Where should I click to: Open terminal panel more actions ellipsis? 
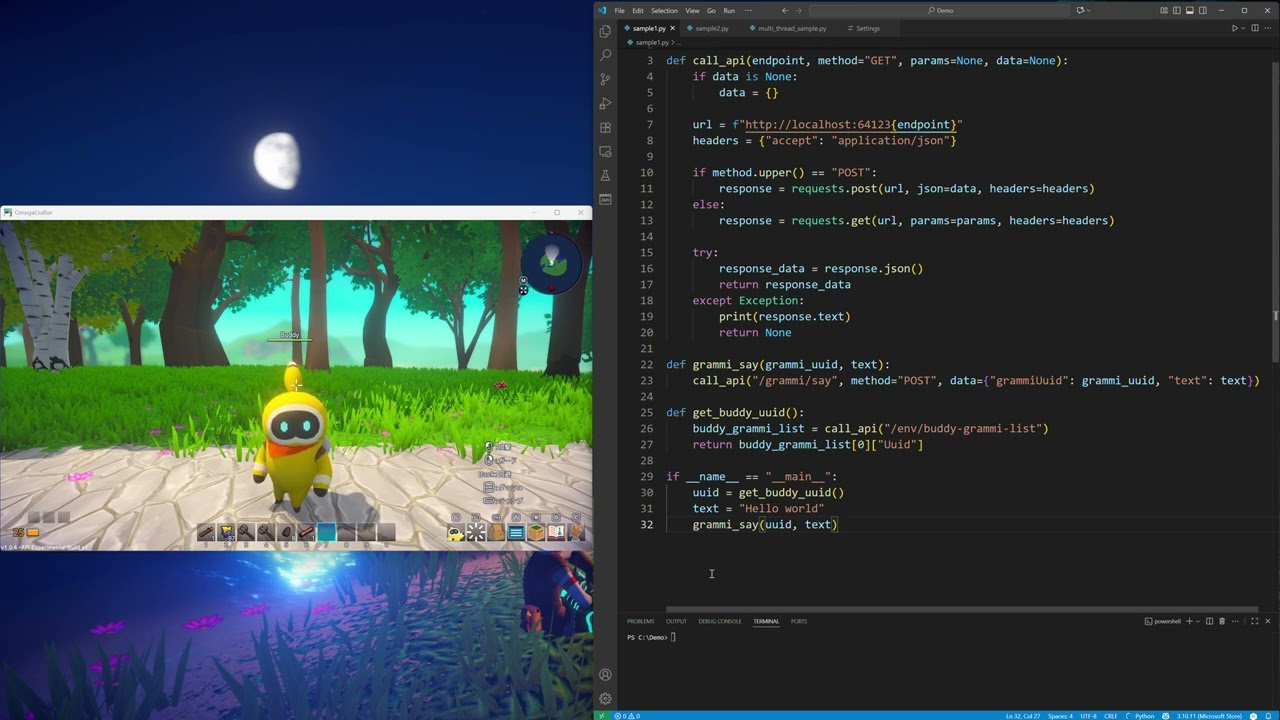pyautogui.click(x=1235, y=621)
